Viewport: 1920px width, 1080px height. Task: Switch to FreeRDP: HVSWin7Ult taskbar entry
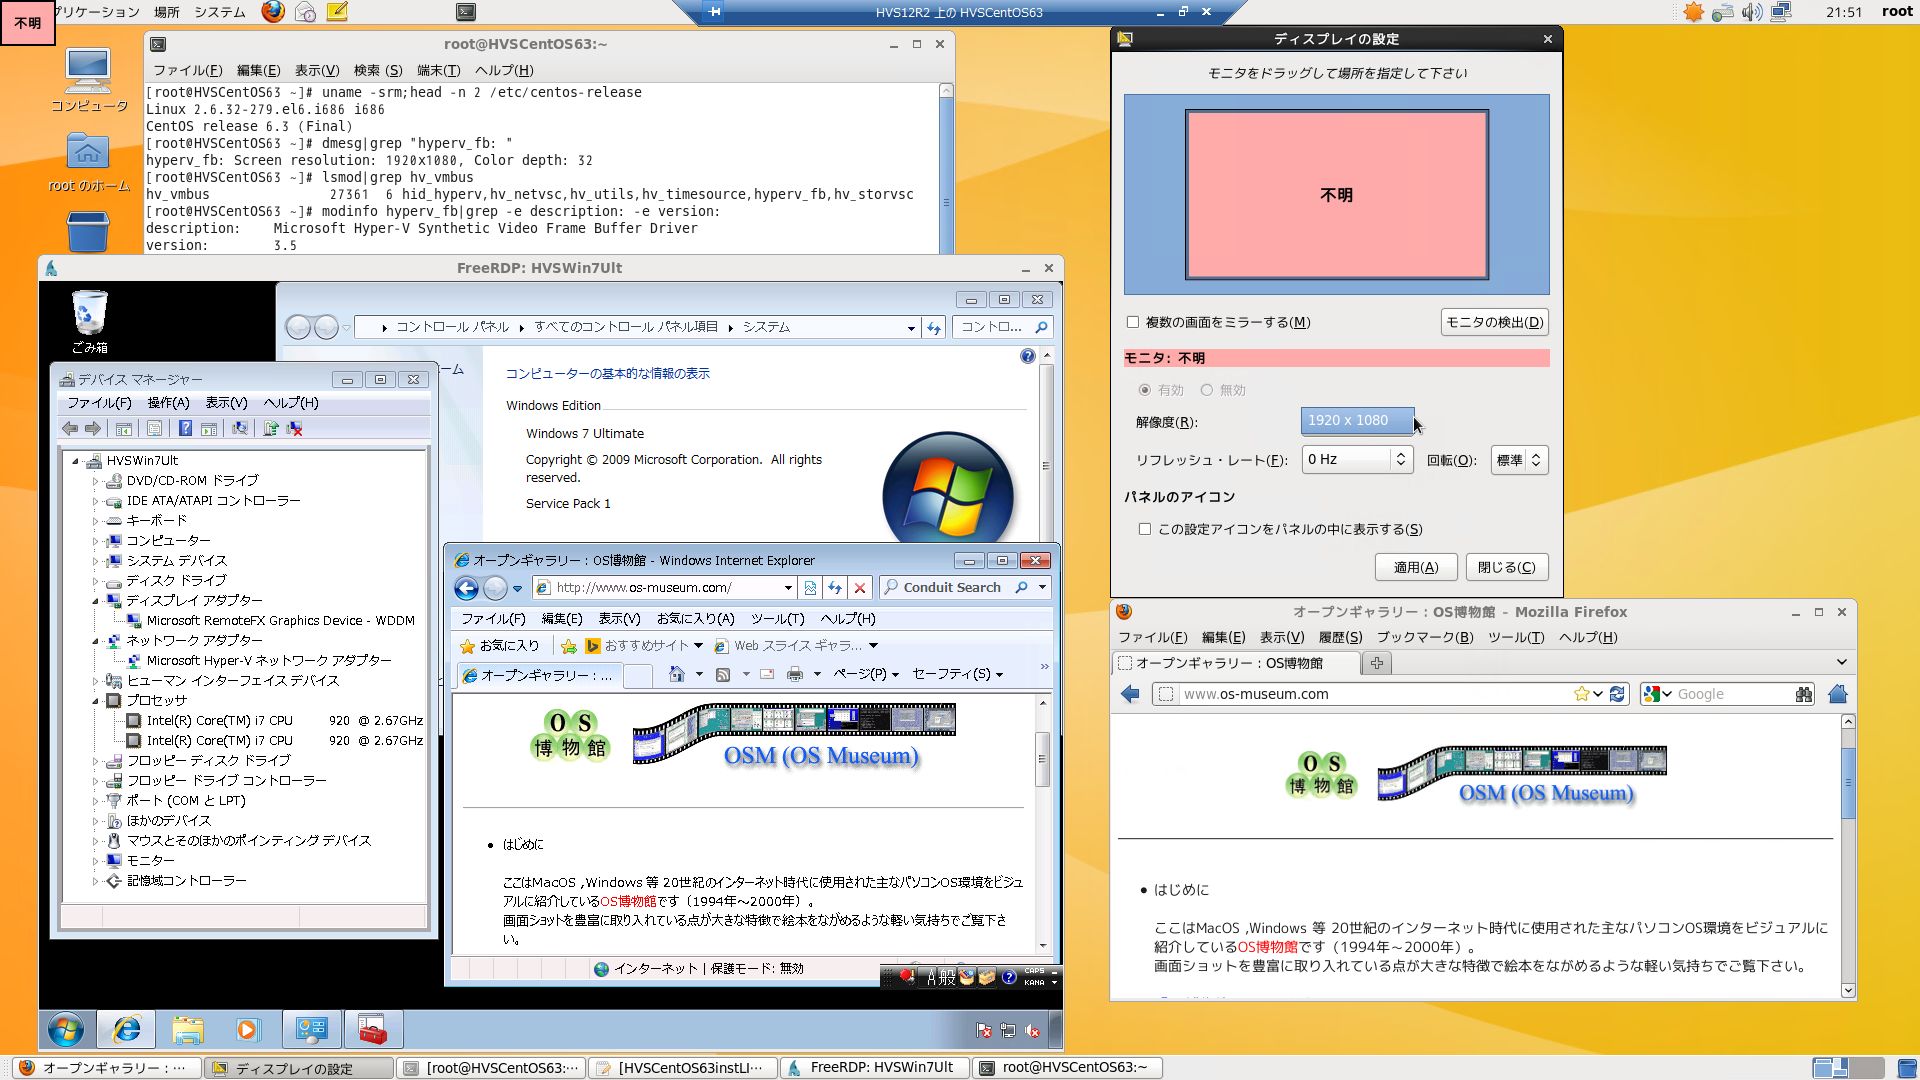point(875,1068)
